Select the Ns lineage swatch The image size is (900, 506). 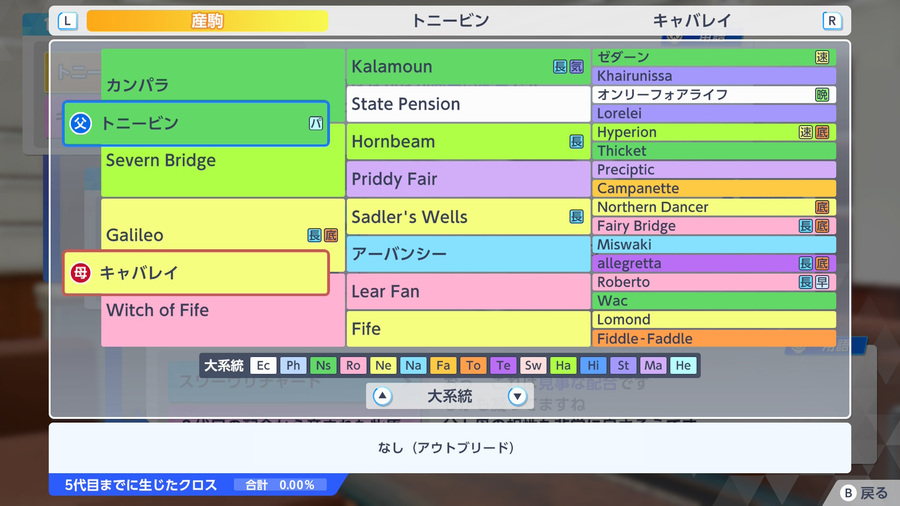(x=323, y=365)
